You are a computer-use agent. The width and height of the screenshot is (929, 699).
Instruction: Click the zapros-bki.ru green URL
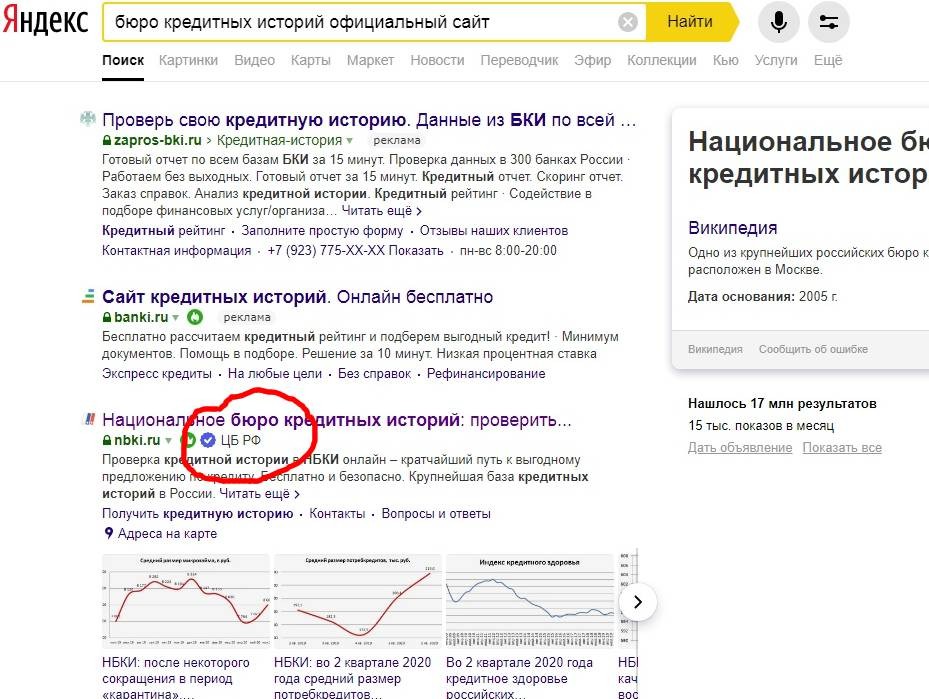coord(158,140)
